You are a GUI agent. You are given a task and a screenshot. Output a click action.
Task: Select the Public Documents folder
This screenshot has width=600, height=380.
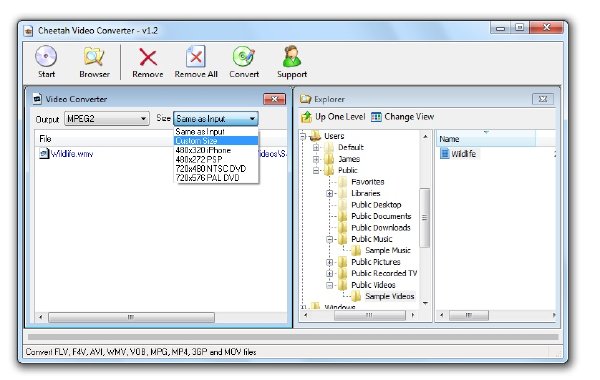[x=381, y=216]
